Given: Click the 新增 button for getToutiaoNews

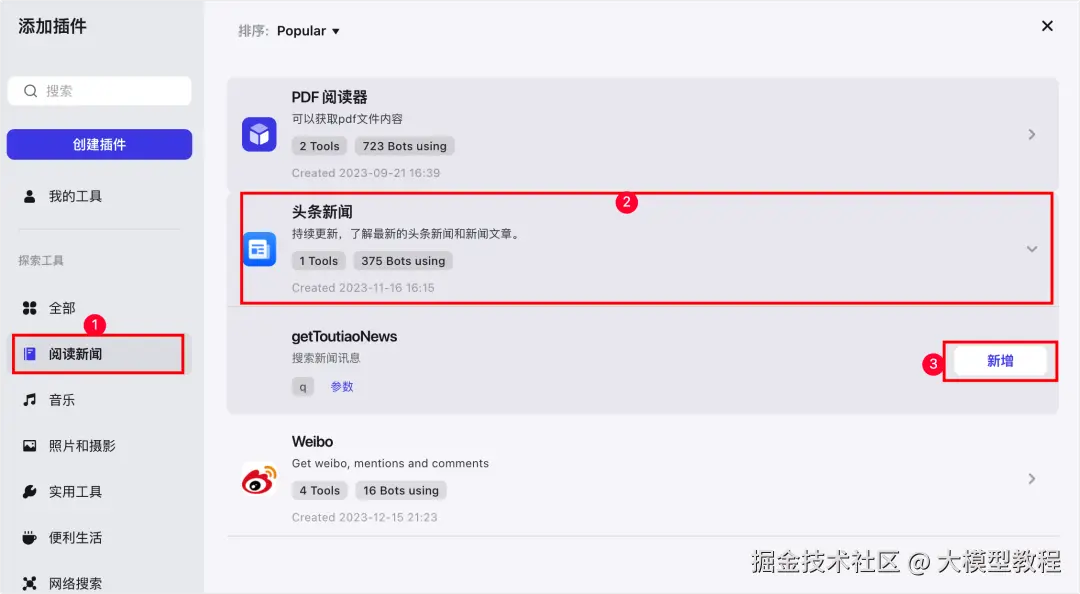Looking at the screenshot, I should pyautogui.click(x=999, y=361).
